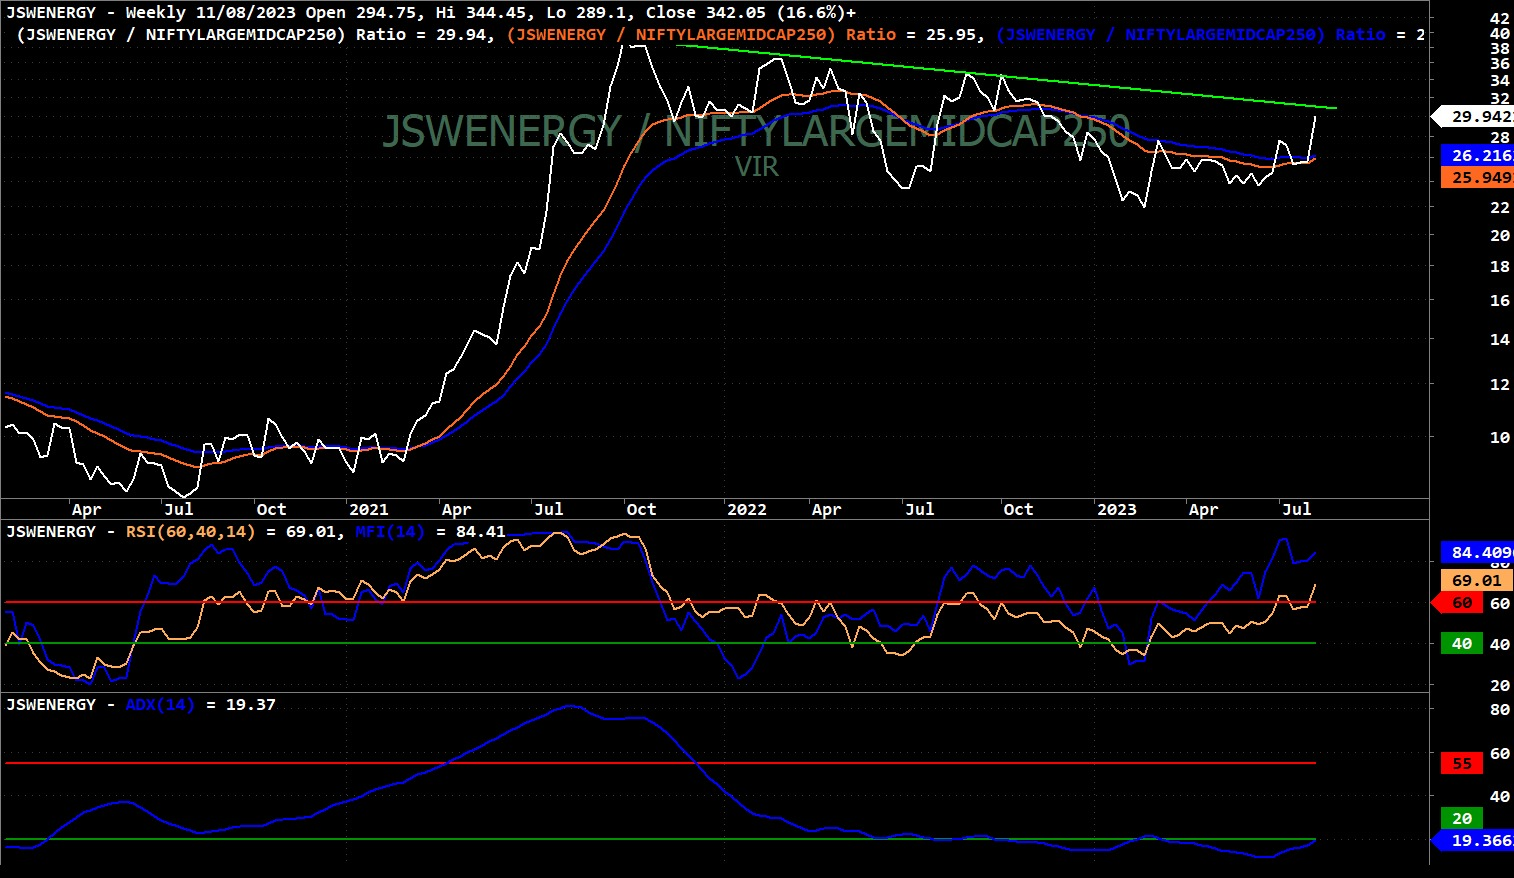Image resolution: width=1514 pixels, height=878 pixels.
Task: Click the Oct label right before 2021
Action: point(271,510)
